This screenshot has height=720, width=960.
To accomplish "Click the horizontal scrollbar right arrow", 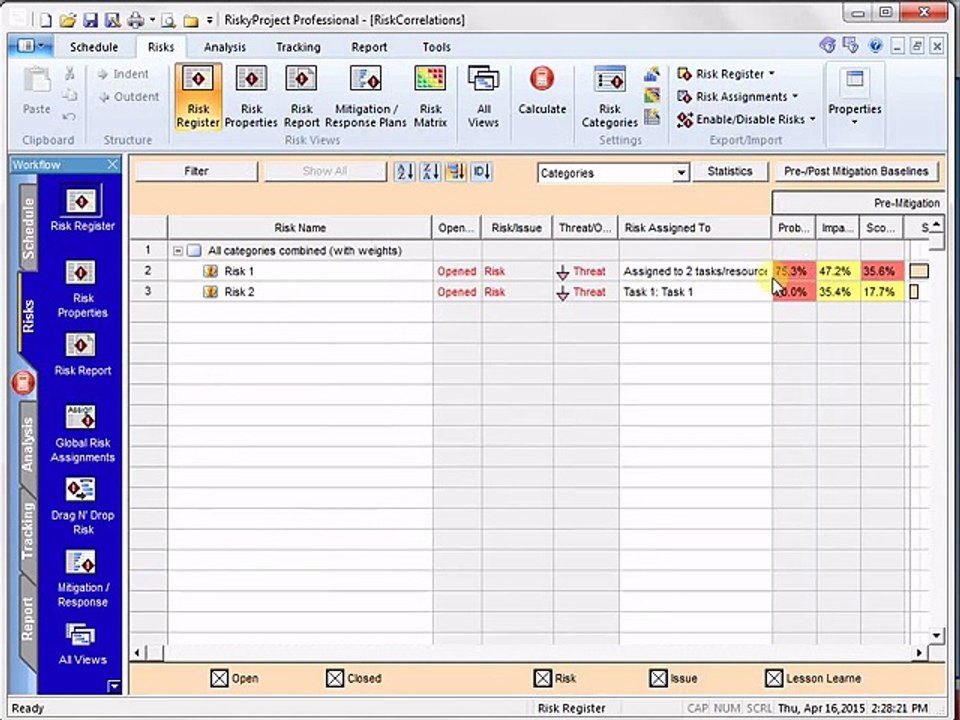I will tap(920, 653).
